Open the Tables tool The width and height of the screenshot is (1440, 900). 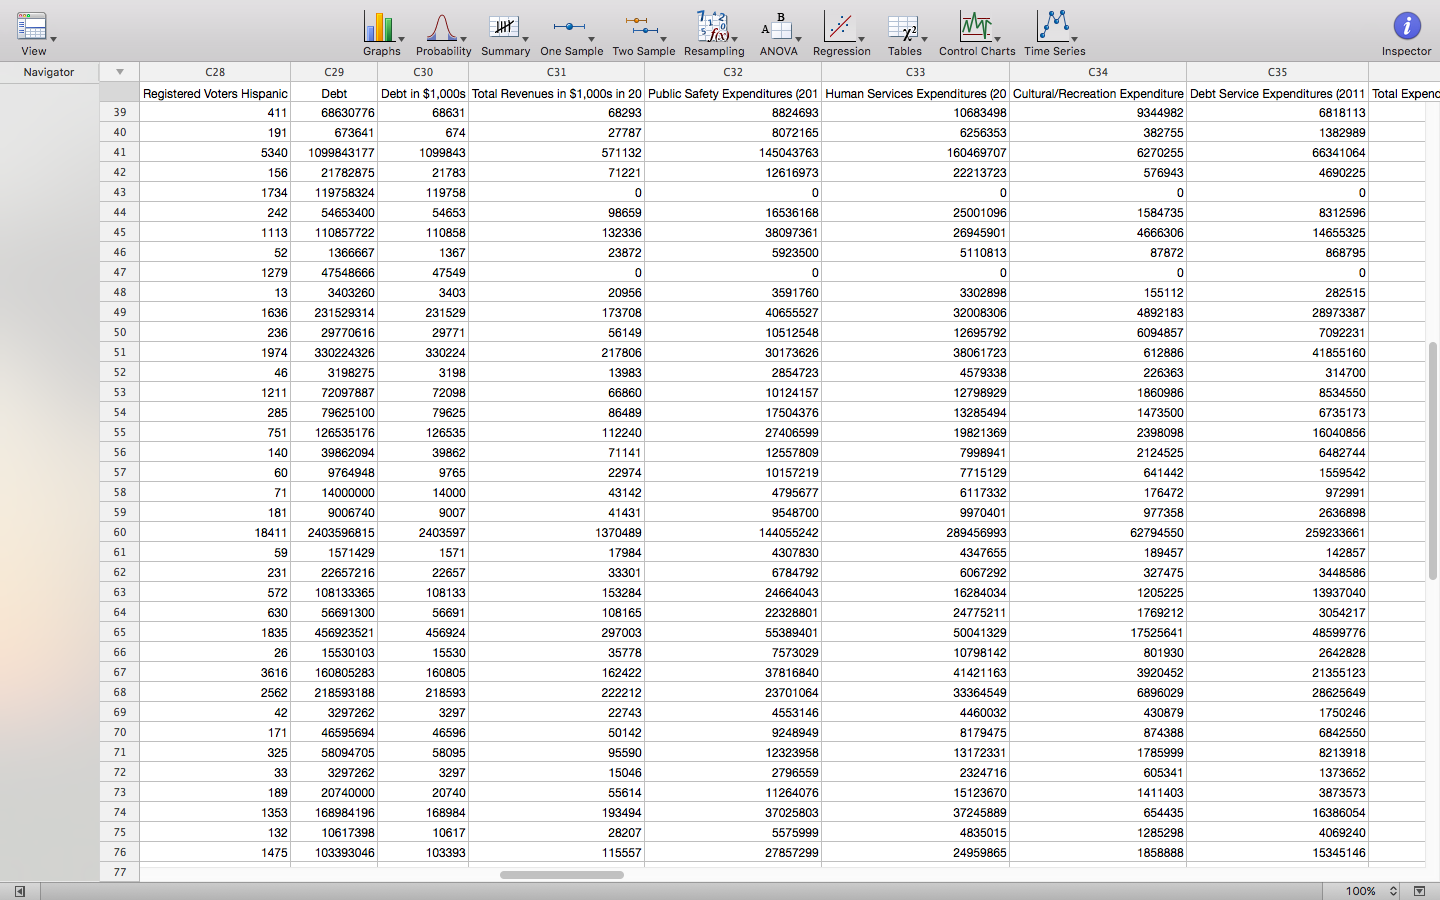902,28
